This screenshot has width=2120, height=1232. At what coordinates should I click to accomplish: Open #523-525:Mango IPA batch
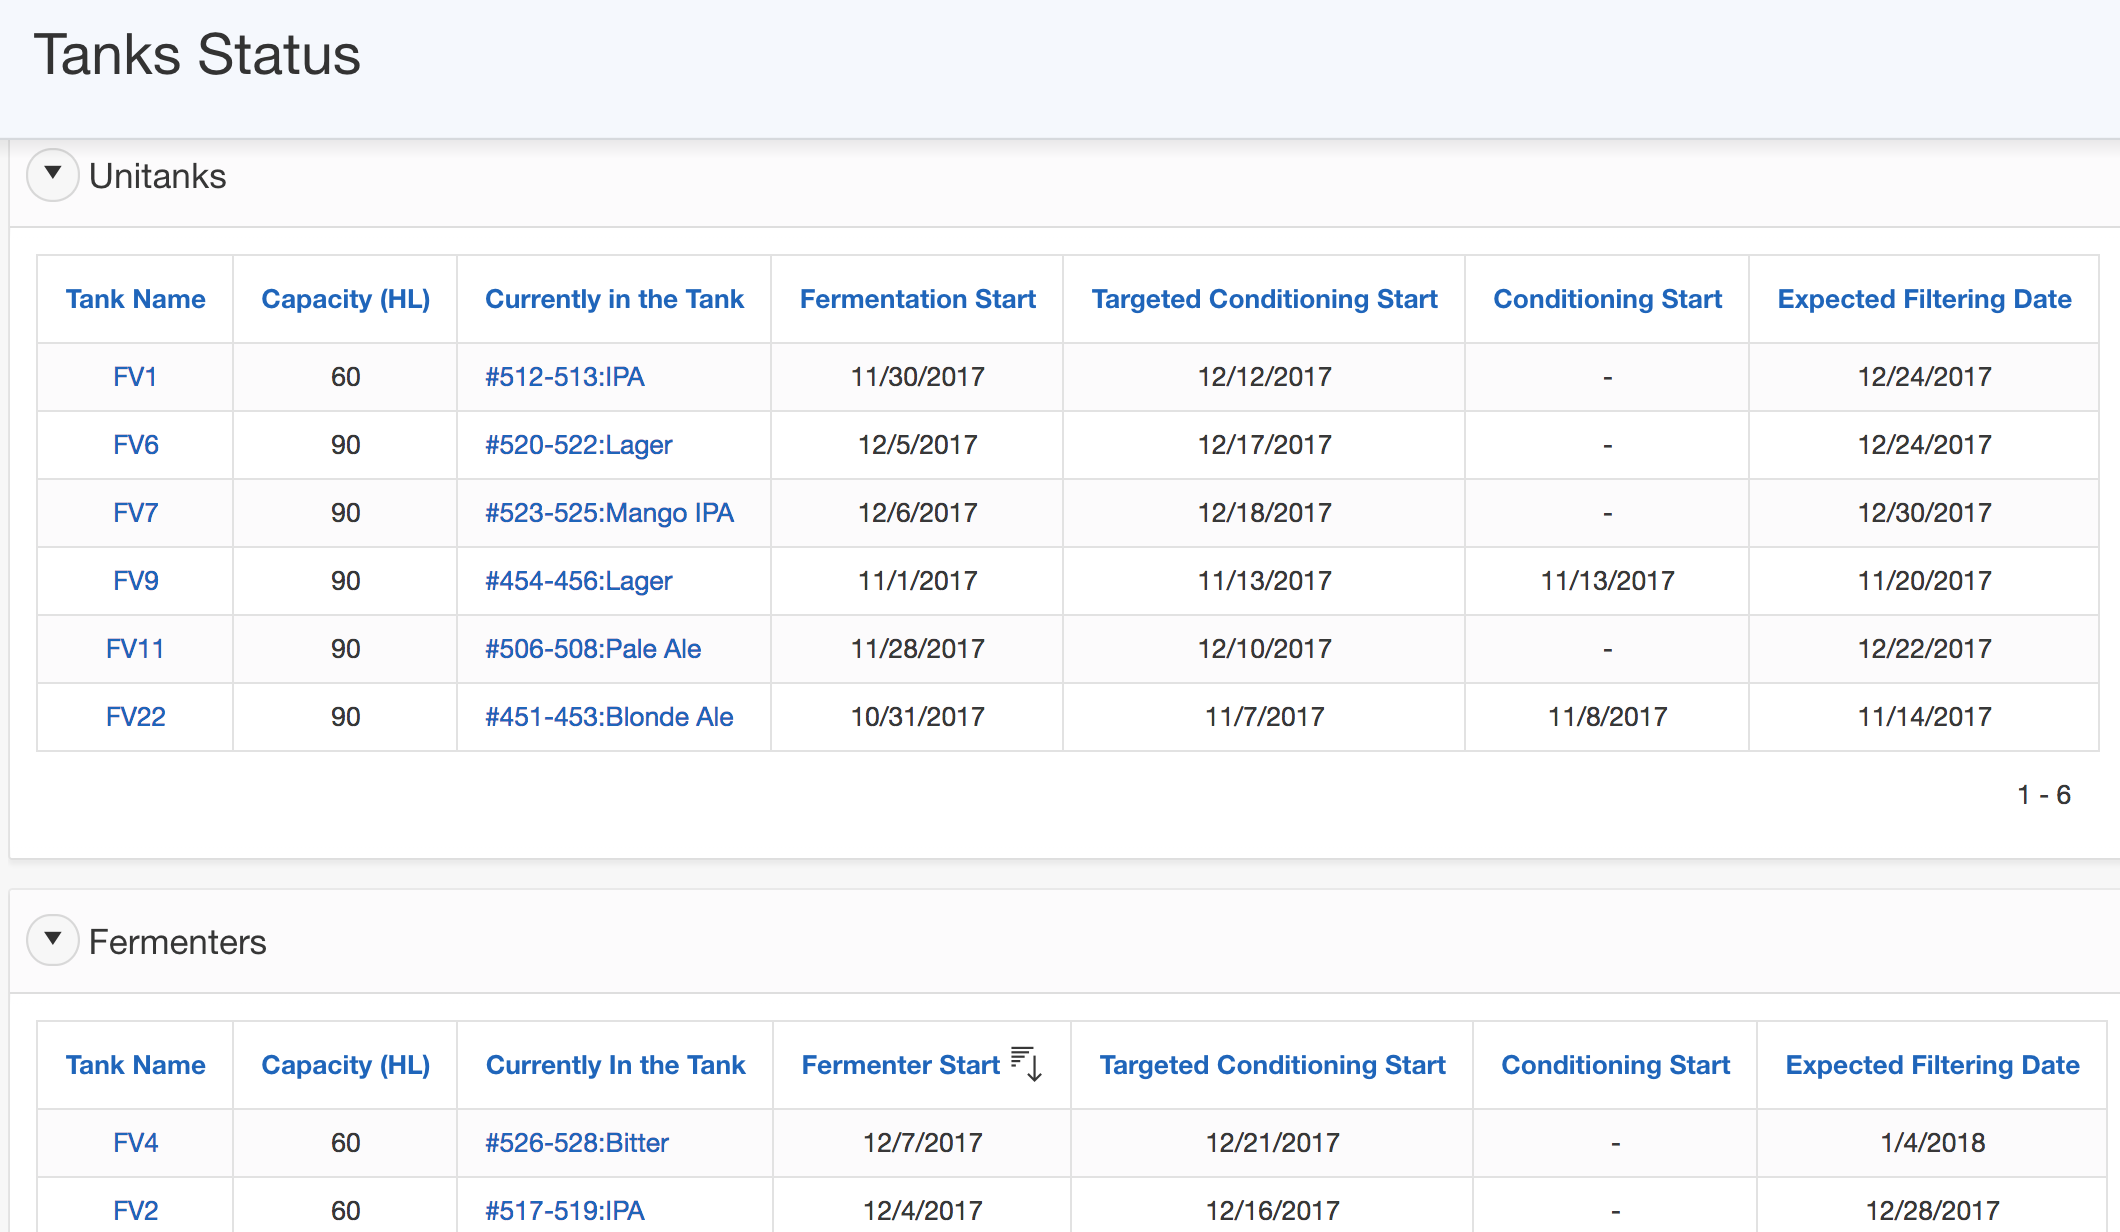(x=609, y=513)
